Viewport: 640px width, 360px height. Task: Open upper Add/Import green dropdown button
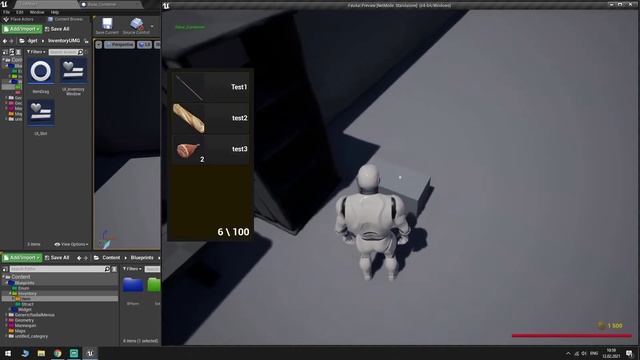coord(22,29)
